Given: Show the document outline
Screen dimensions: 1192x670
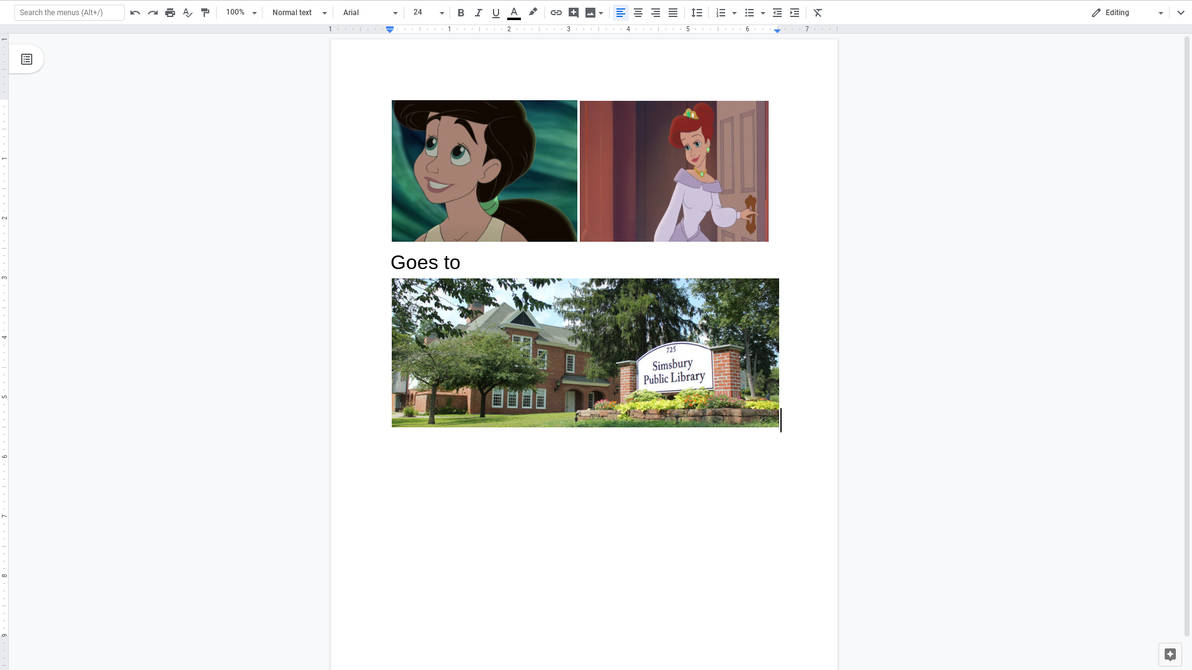Looking at the screenshot, I should 27,59.
